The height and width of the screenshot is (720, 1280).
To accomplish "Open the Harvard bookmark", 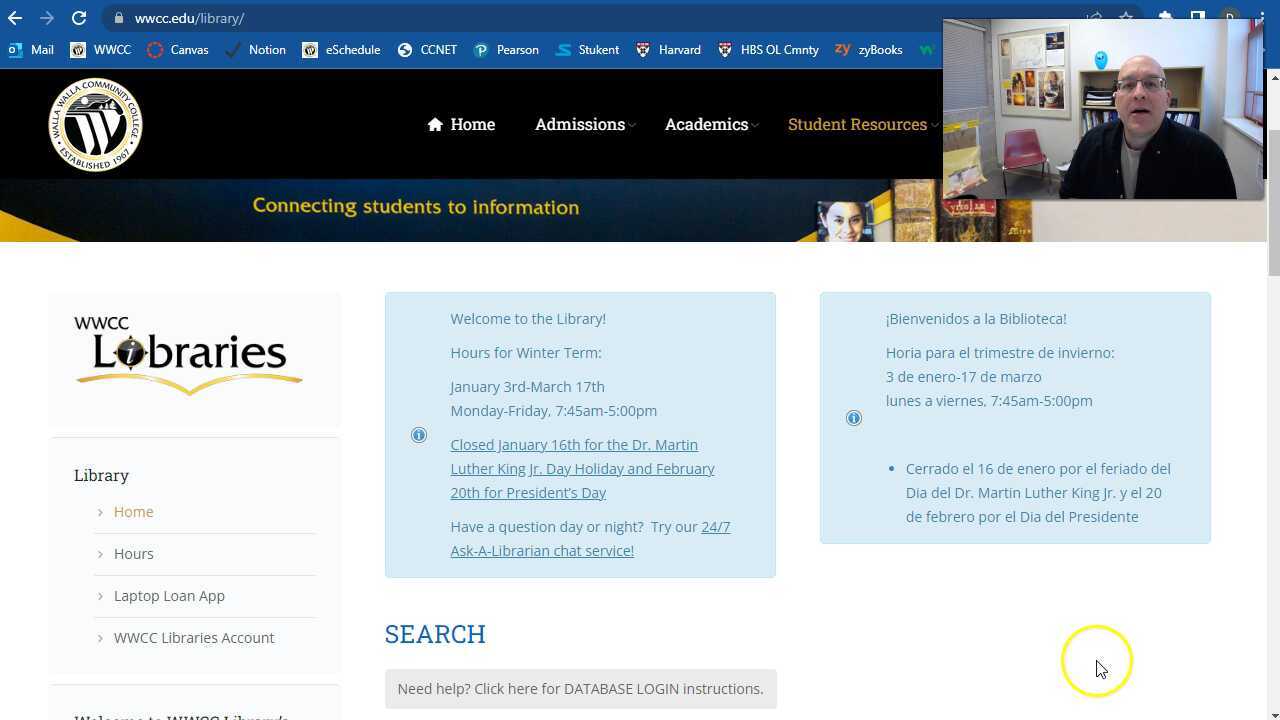I will pos(669,49).
